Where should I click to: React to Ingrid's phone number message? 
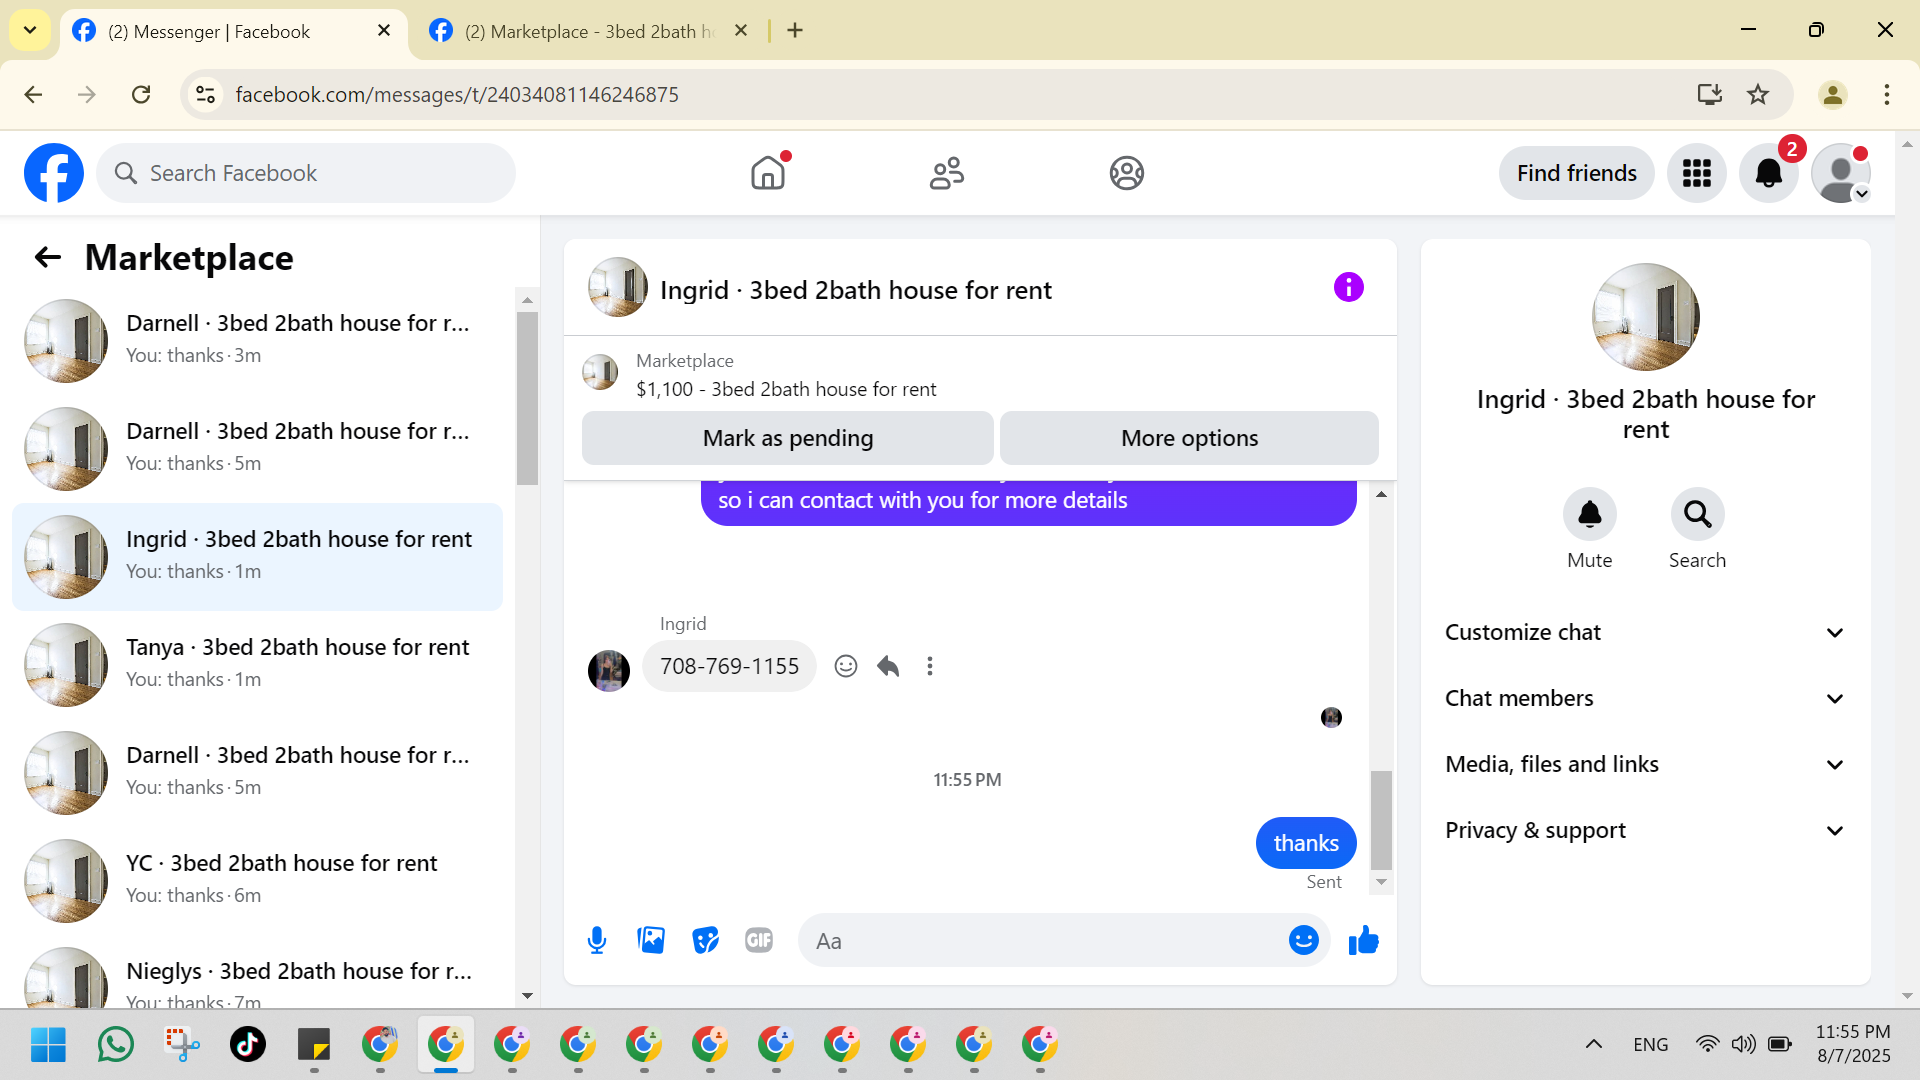(846, 666)
